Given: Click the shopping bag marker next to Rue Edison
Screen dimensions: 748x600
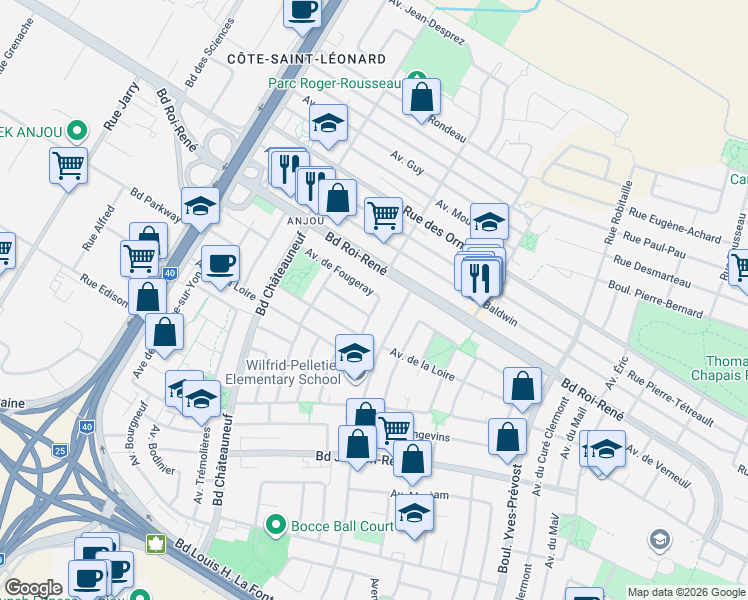Looking at the screenshot, I should coord(147,298).
